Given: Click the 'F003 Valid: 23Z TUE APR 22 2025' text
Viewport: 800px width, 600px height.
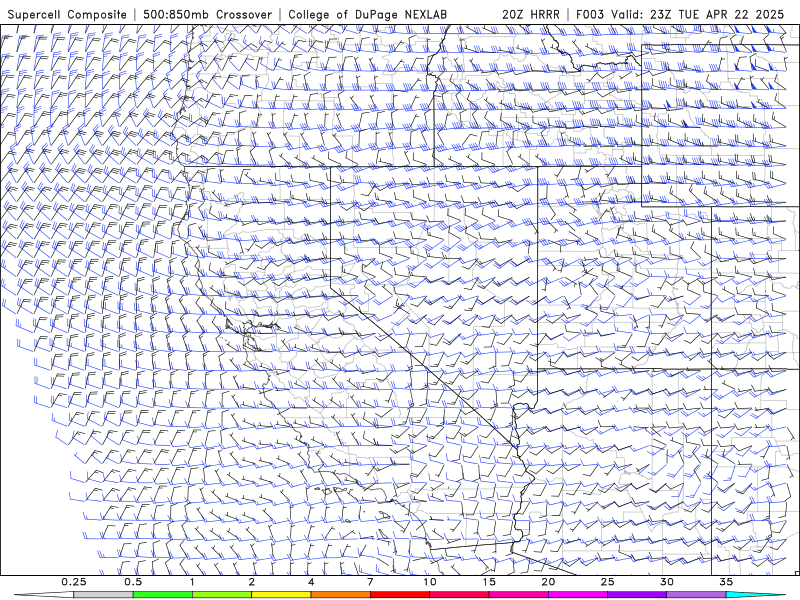Looking at the screenshot, I should pos(680,14).
